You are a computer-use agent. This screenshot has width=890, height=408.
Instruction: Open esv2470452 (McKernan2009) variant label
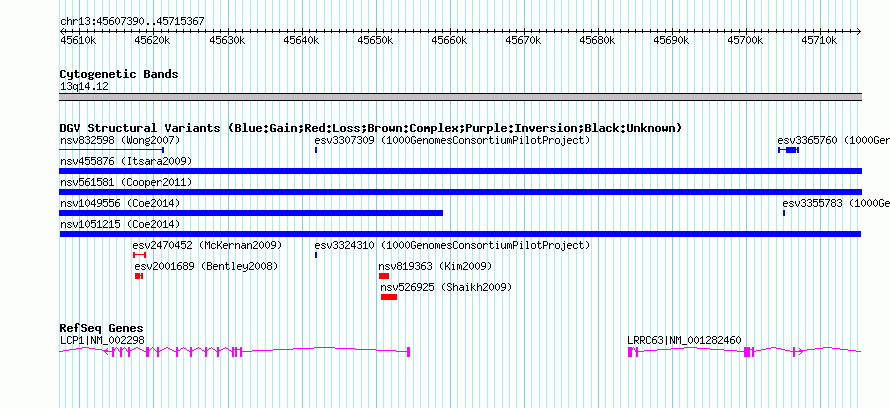pos(207,245)
